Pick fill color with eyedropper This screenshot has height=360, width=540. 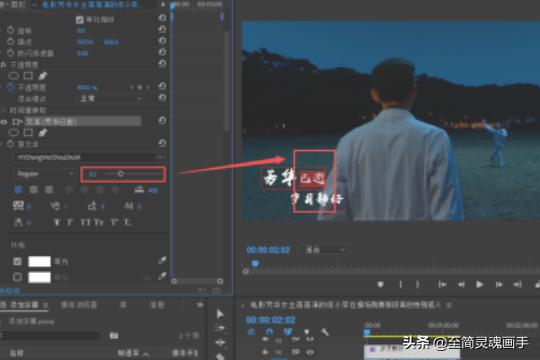162,260
